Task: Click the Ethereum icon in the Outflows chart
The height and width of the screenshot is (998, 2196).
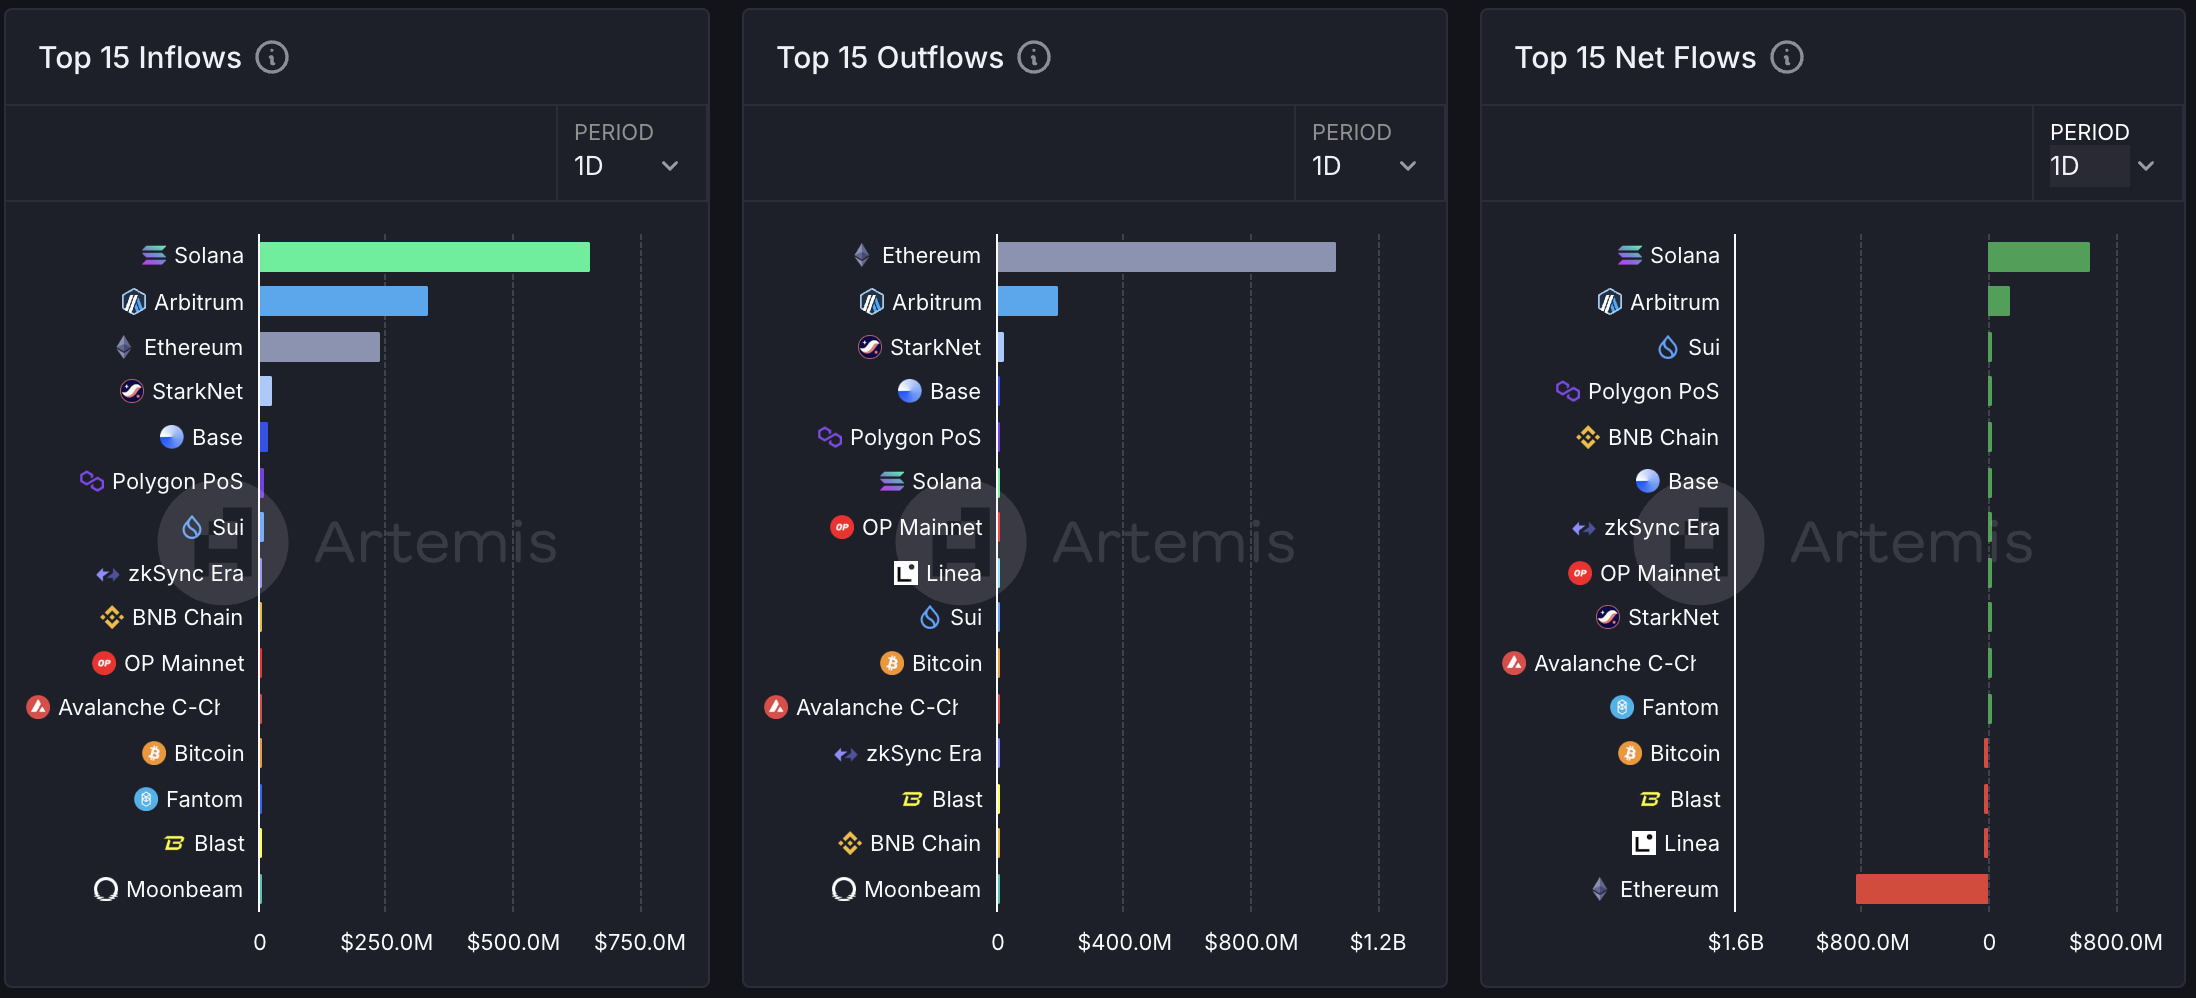Action: 862,256
